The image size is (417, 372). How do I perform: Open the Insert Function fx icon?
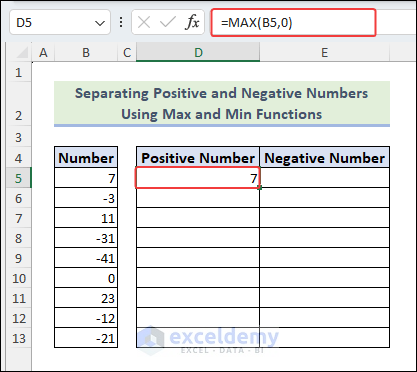click(192, 23)
